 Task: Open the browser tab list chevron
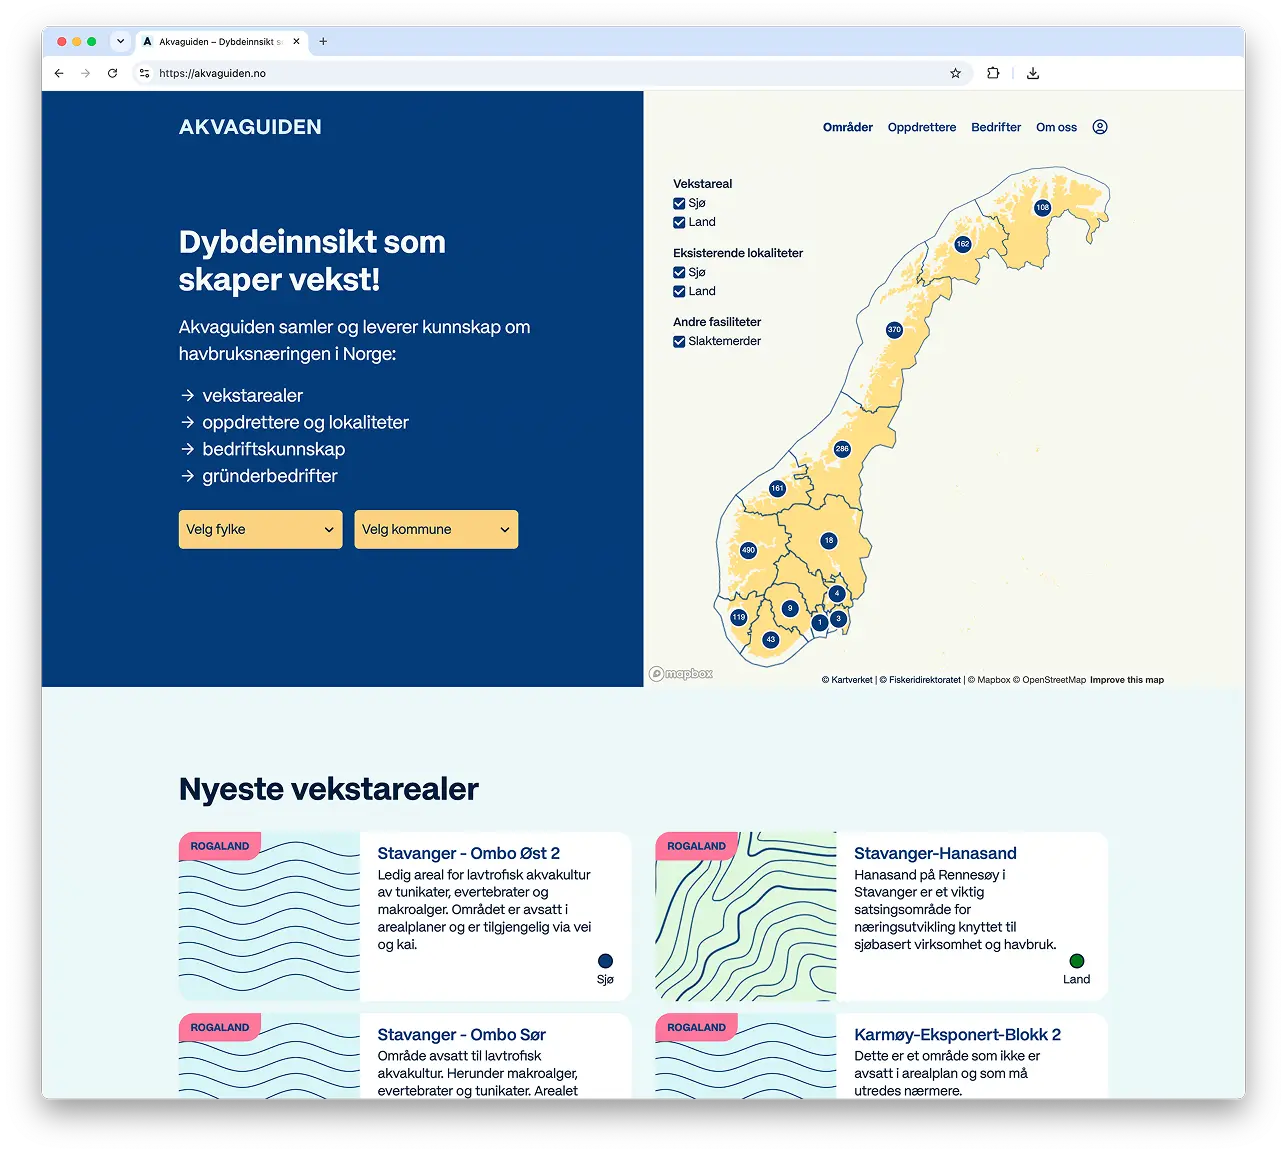(x=121, y=41)
